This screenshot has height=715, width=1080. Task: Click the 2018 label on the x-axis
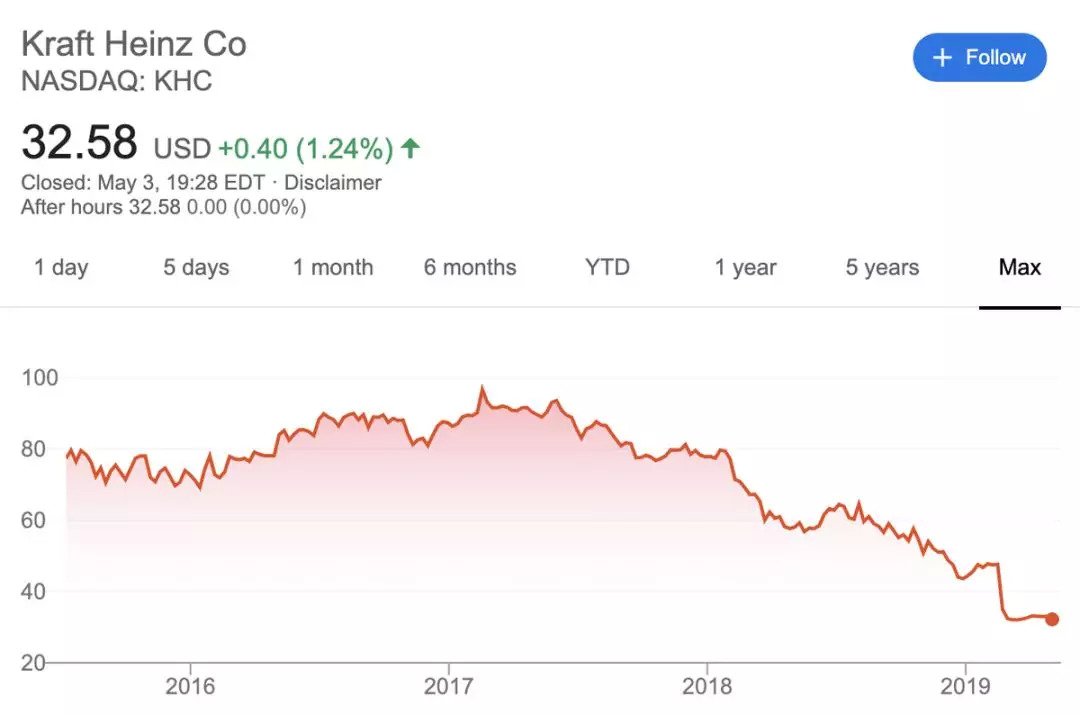(x=707, y=687)
